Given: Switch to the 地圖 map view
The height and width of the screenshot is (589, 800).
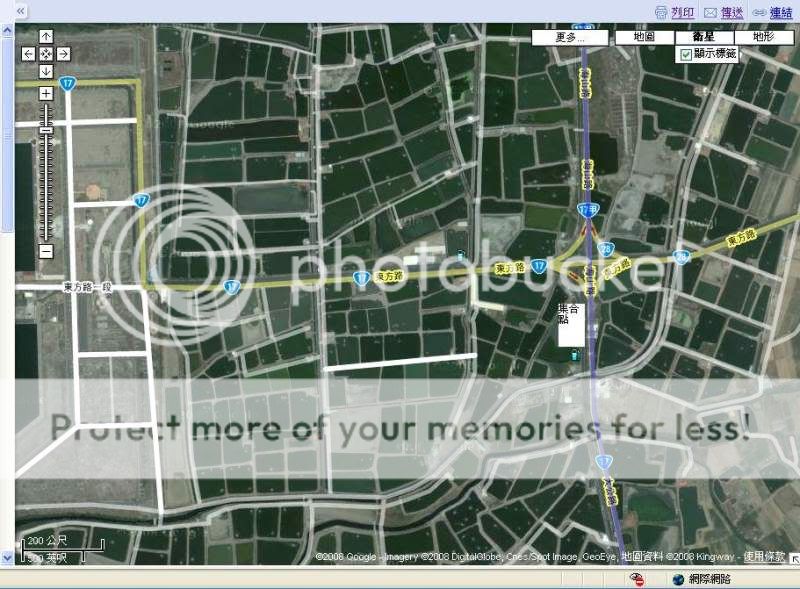Looking at the screenshot, I should (x=644, y=37).
